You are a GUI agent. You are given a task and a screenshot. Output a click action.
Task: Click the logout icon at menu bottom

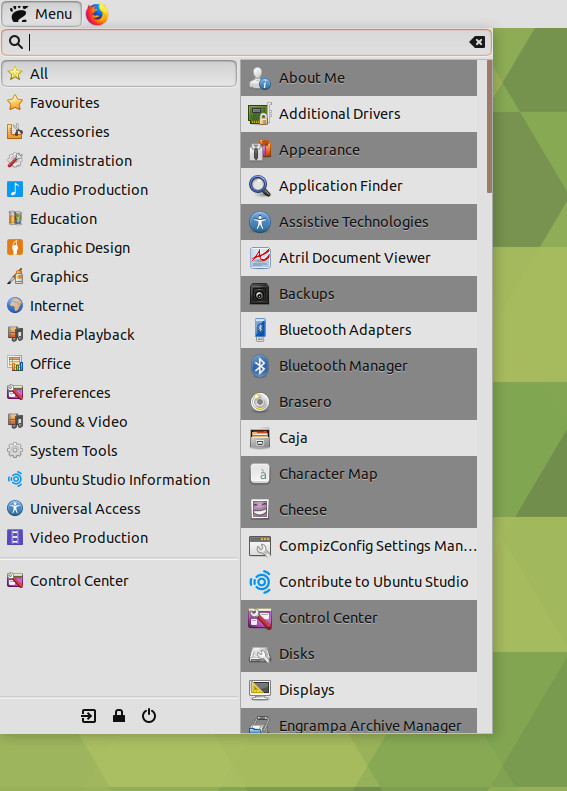(x=89, y=716)
